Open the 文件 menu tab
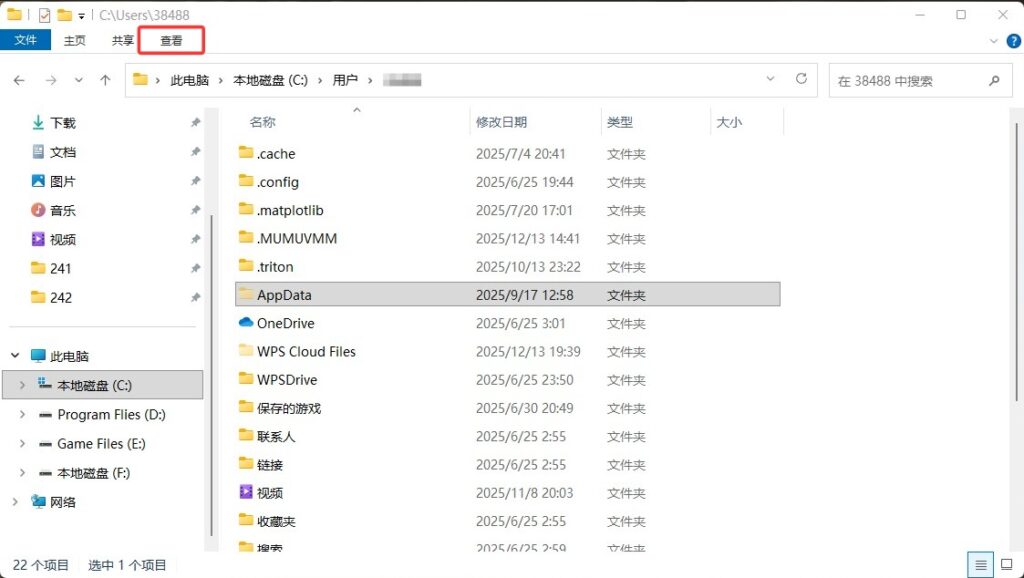This screenshot has width=1024, height=578. pyautogui.click(x=25, y=40)
